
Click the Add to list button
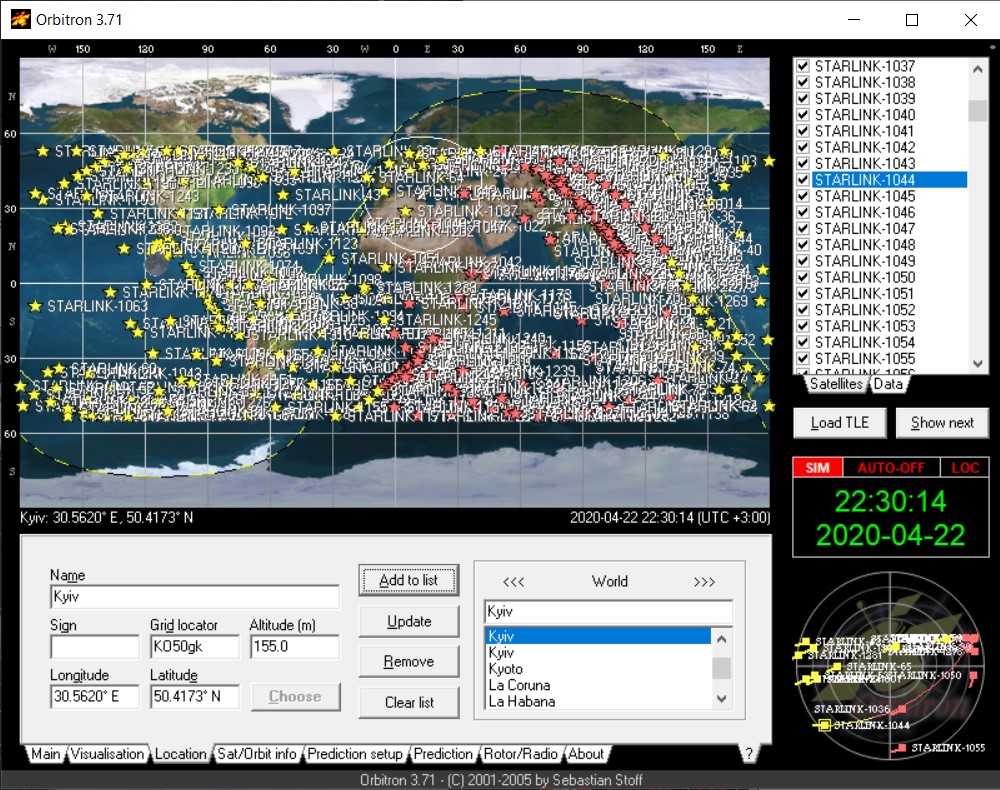click(x=408, y=580)
